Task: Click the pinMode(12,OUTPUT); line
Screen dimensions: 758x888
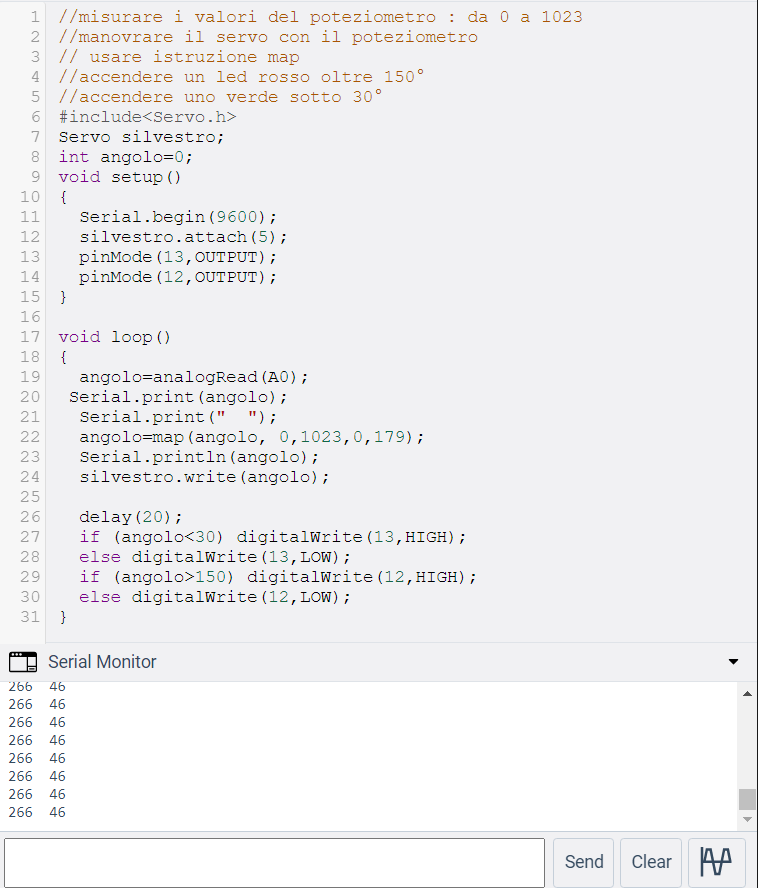Action: tap(178, 277)
